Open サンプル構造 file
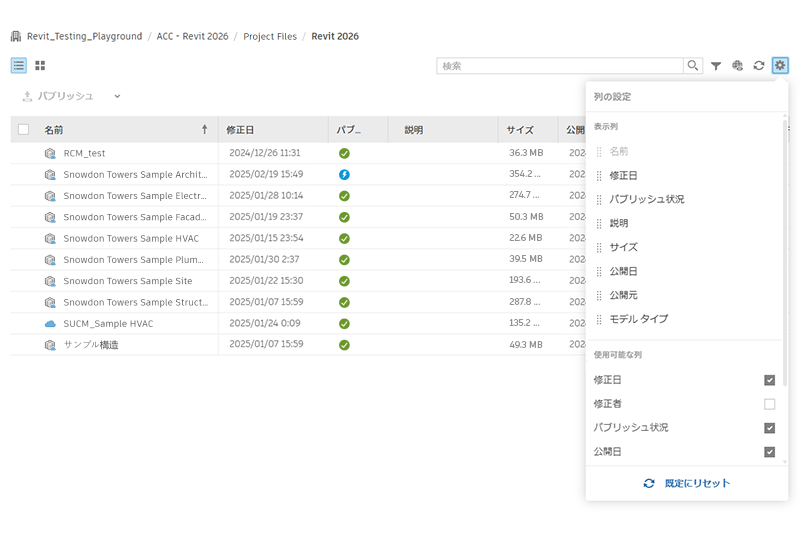The image size is (800, 547). tap(91, 345)
